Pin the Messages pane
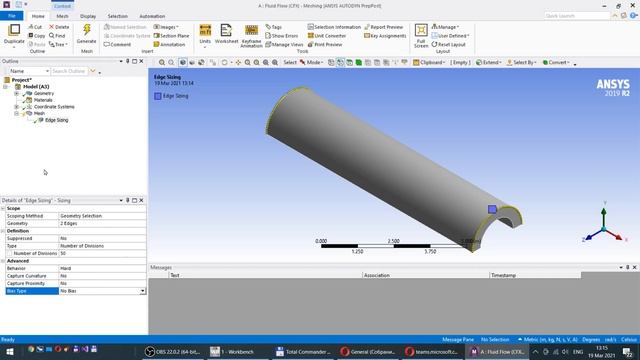The width and height of the screenshot is (640, 360). point(628,267)
